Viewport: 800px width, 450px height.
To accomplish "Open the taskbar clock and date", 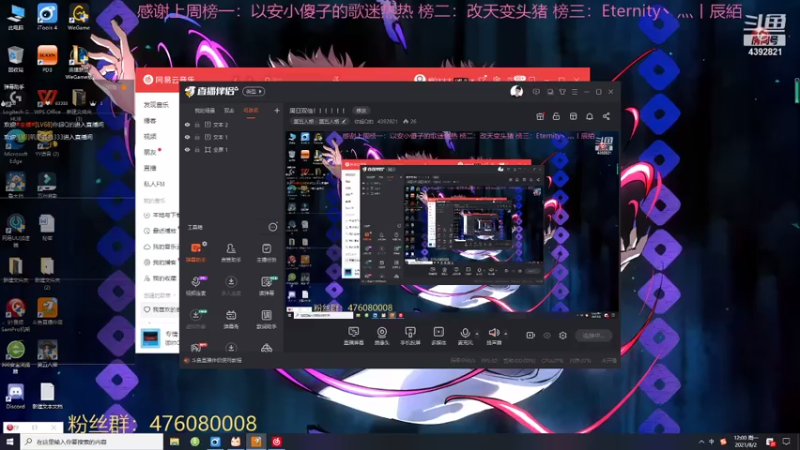I will [x=745, y=441].
